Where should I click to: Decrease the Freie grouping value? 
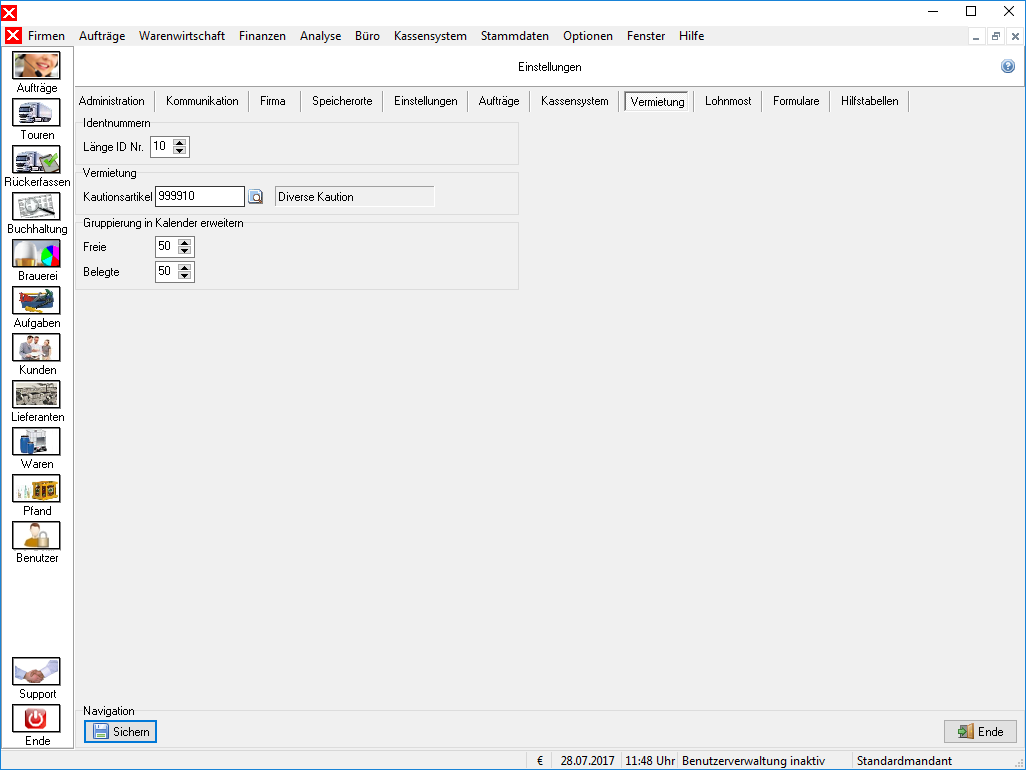(x=185, y=251)
